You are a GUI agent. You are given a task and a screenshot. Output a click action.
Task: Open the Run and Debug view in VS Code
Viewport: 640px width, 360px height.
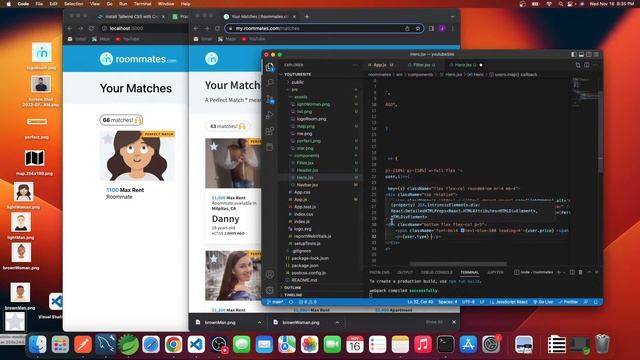(270, 115)
